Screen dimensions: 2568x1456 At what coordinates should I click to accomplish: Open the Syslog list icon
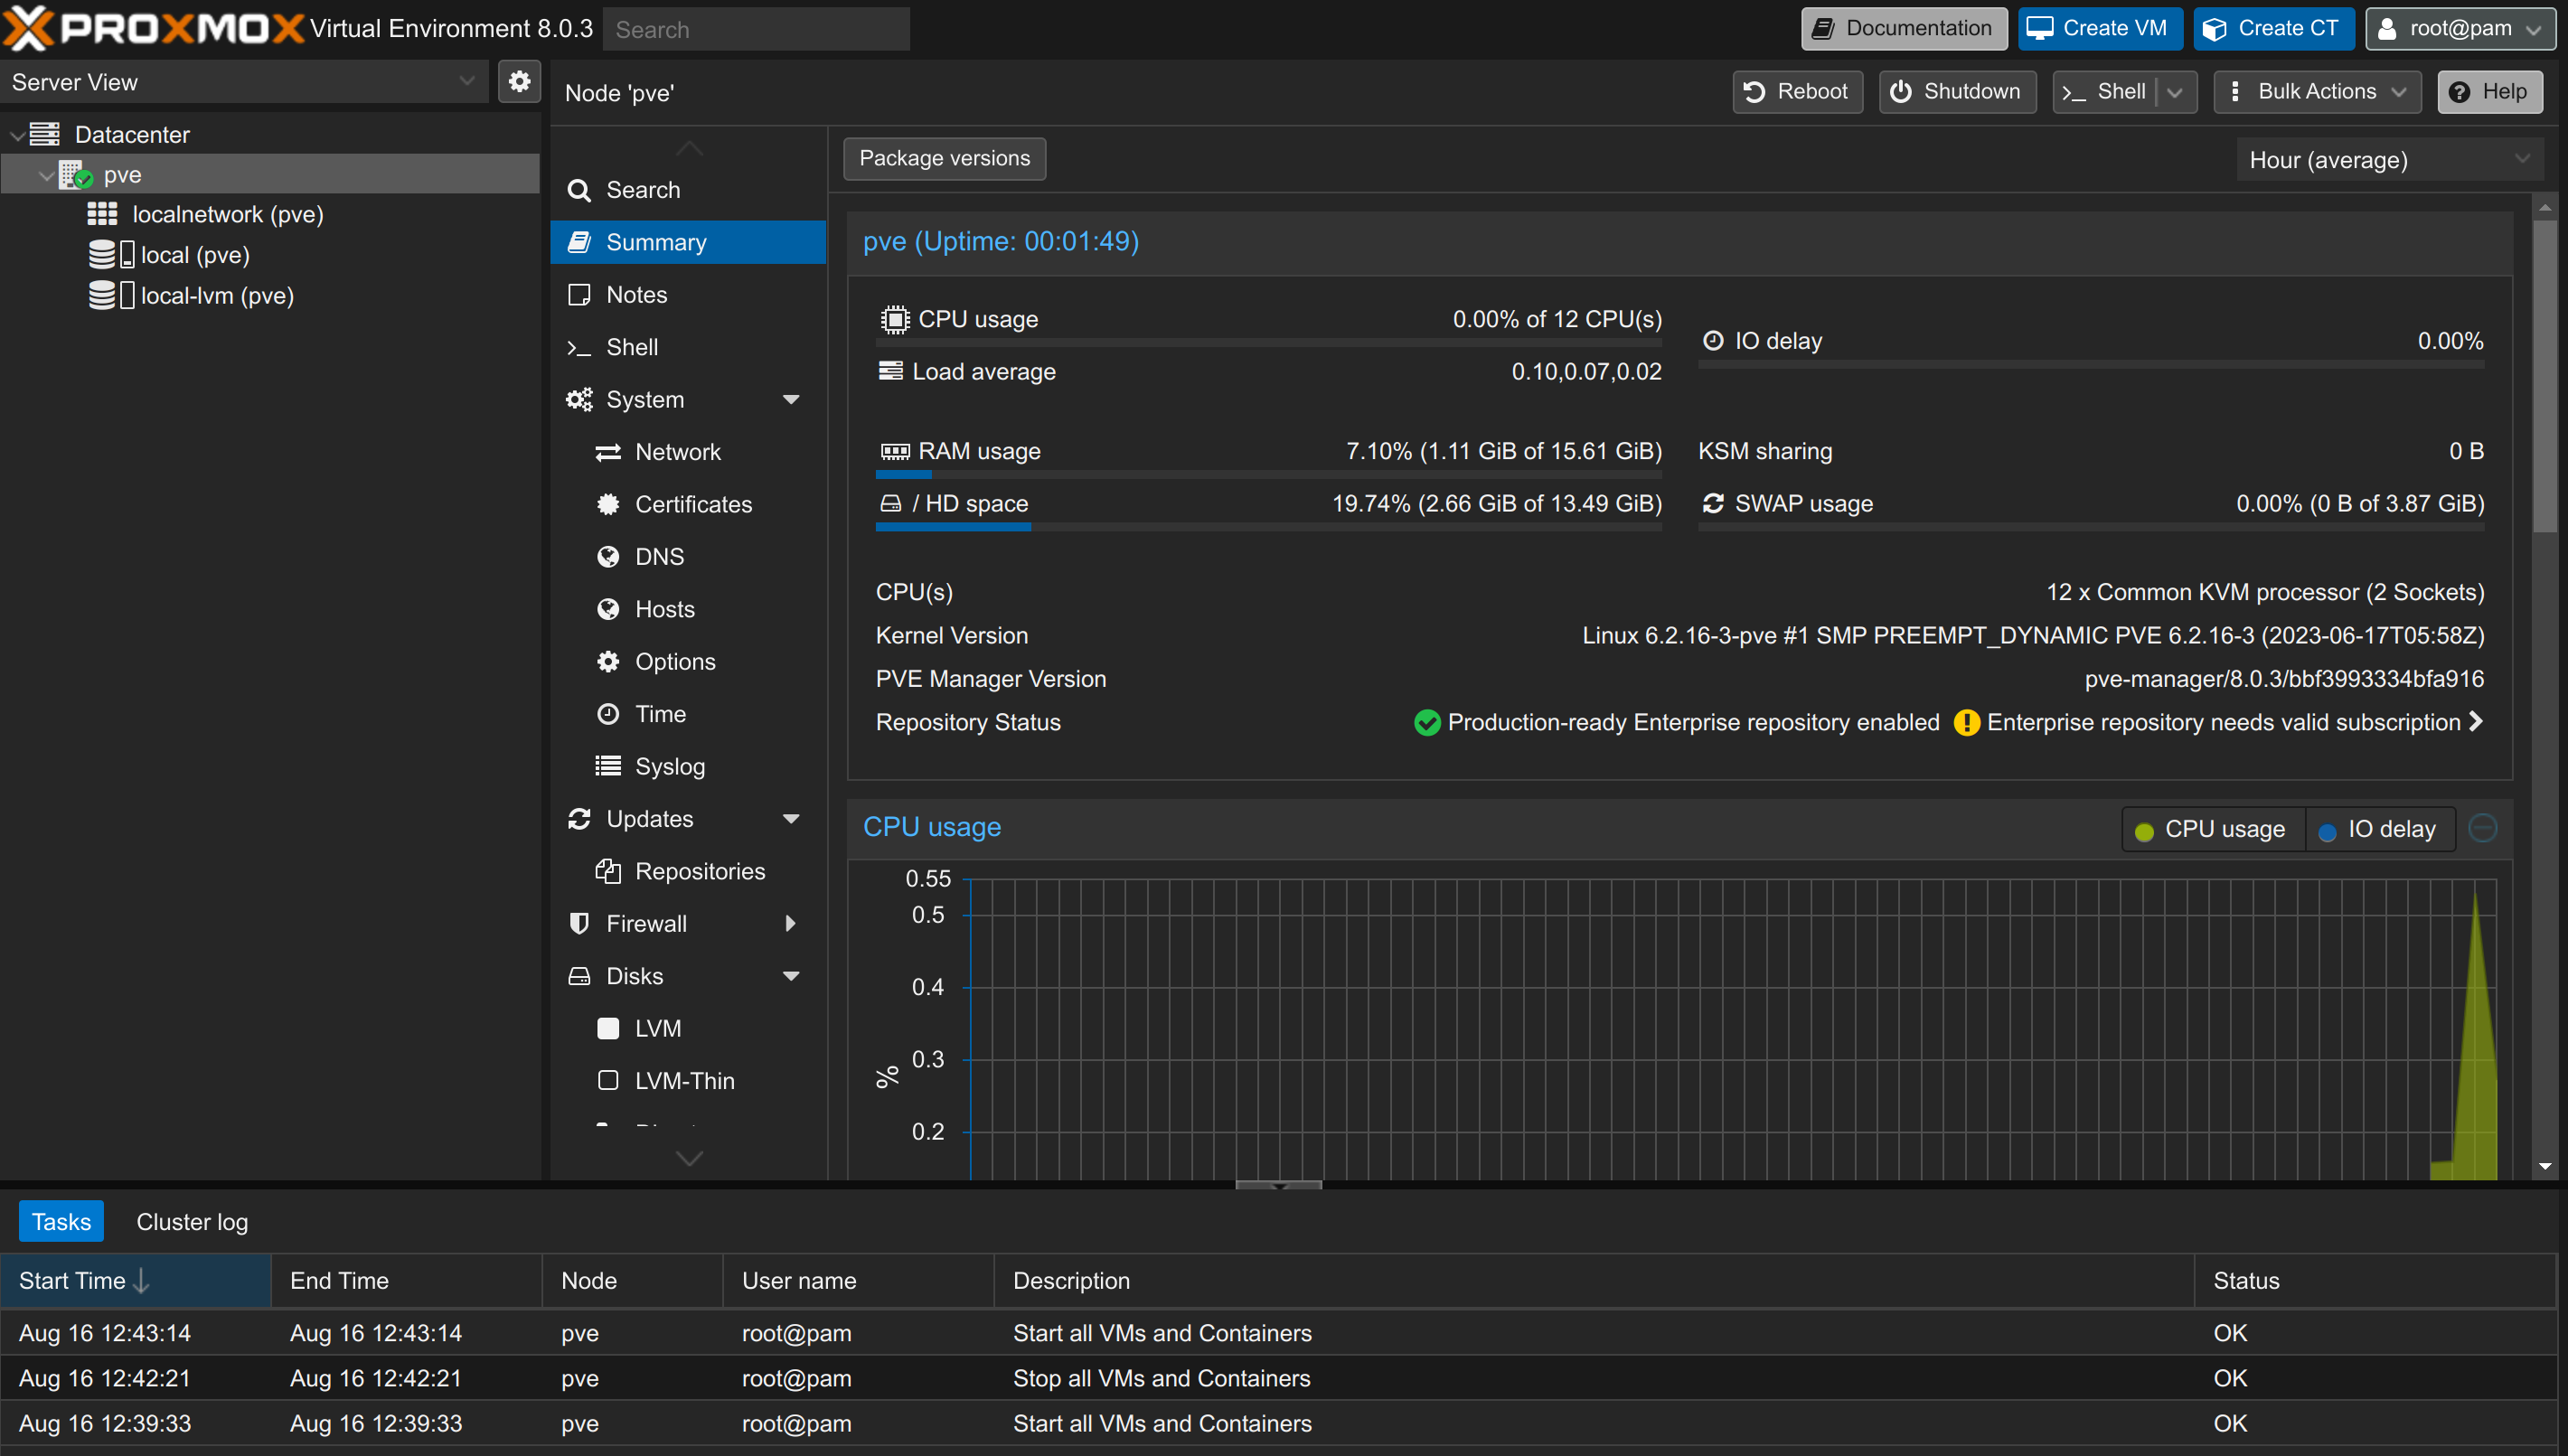click(608, 766)
